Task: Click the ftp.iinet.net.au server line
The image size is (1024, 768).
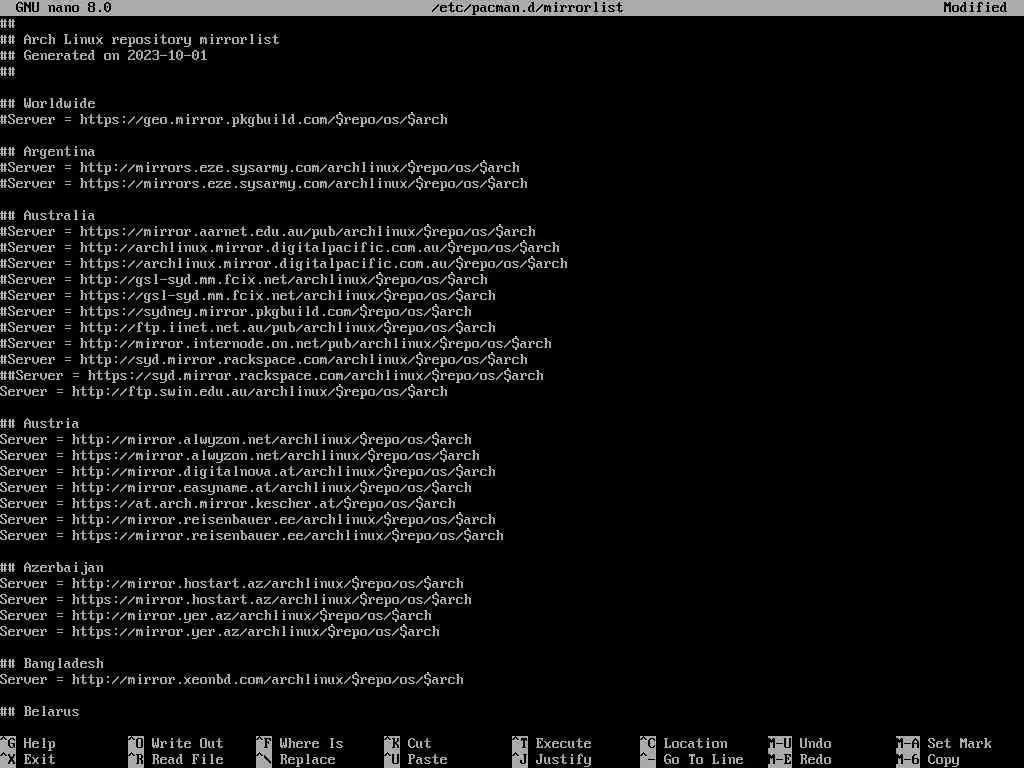Action: (248, 327)
